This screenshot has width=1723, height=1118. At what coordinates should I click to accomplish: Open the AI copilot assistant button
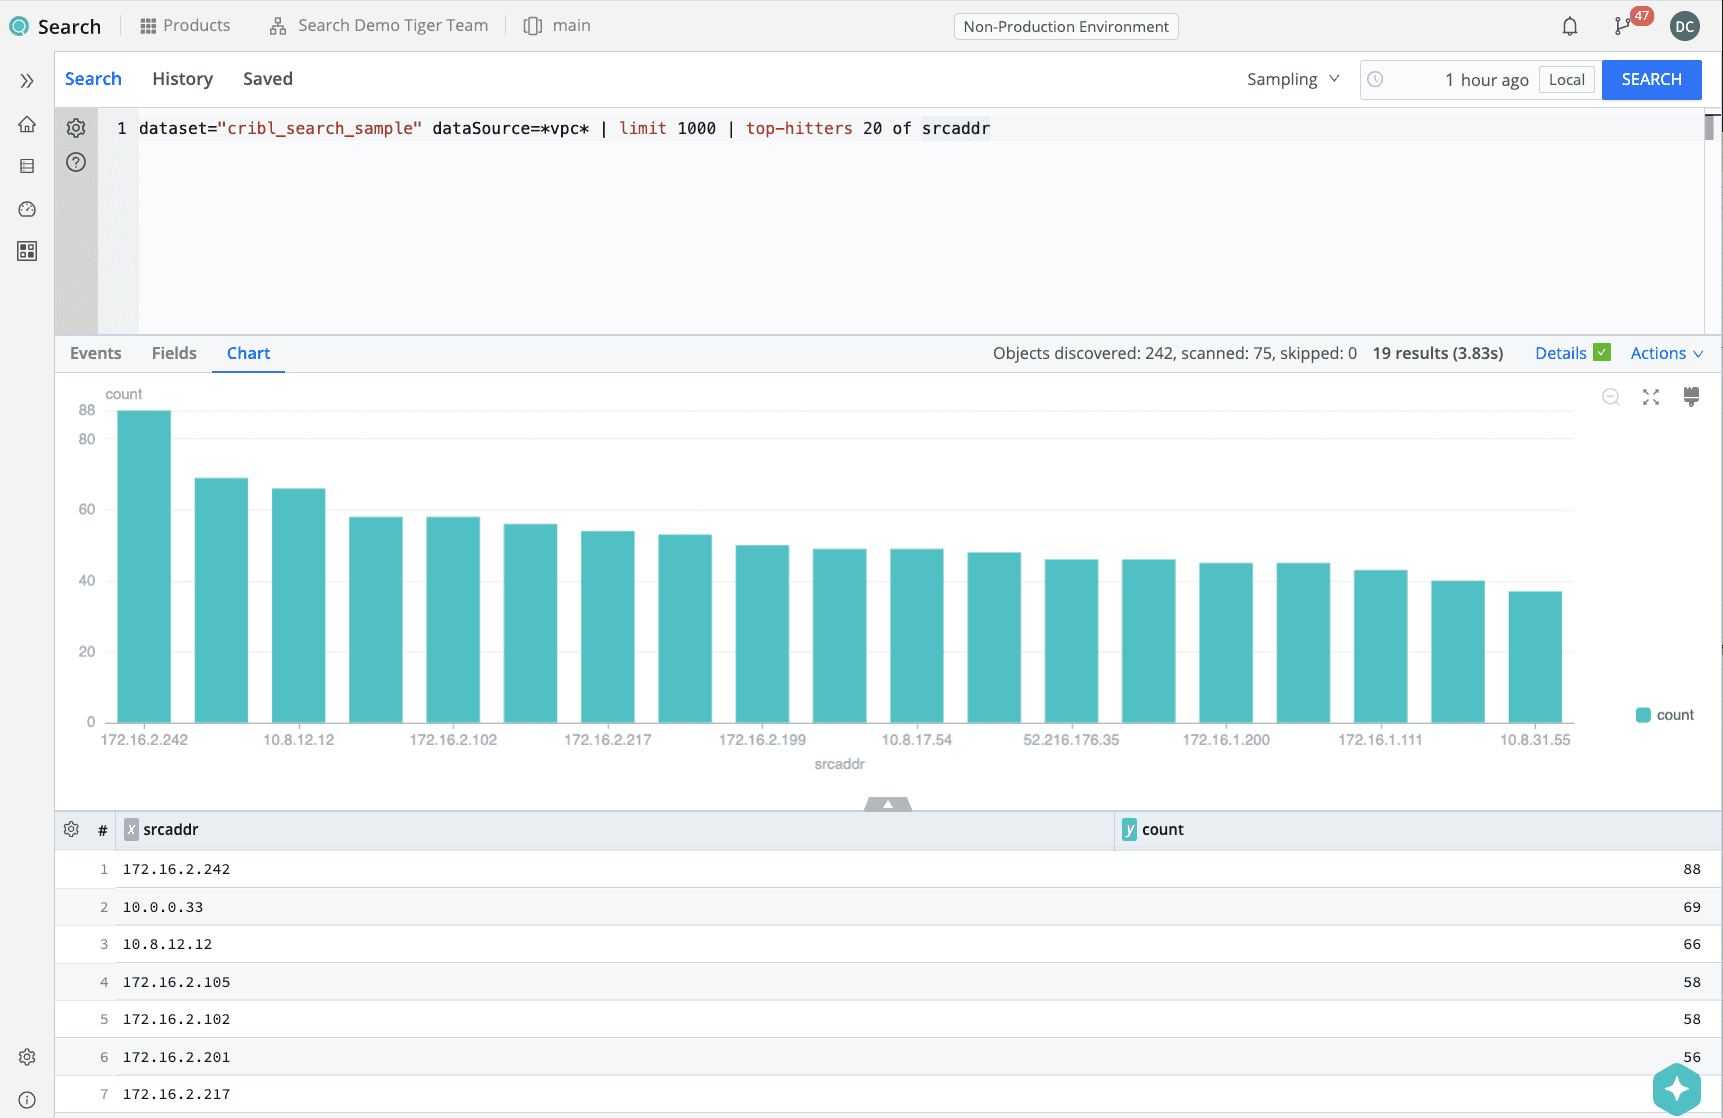(1677, 1089)
